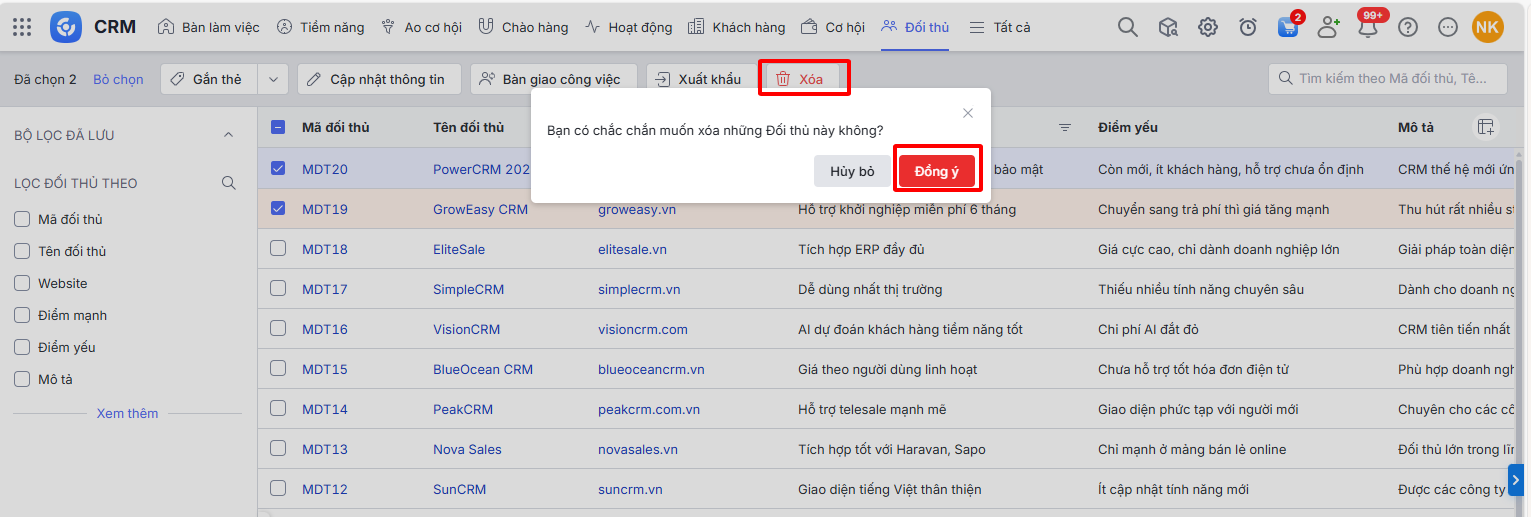Collapse the Bộ lọc đã lưu section
This screenshot has height=517, width=1531.
point(228,135)
